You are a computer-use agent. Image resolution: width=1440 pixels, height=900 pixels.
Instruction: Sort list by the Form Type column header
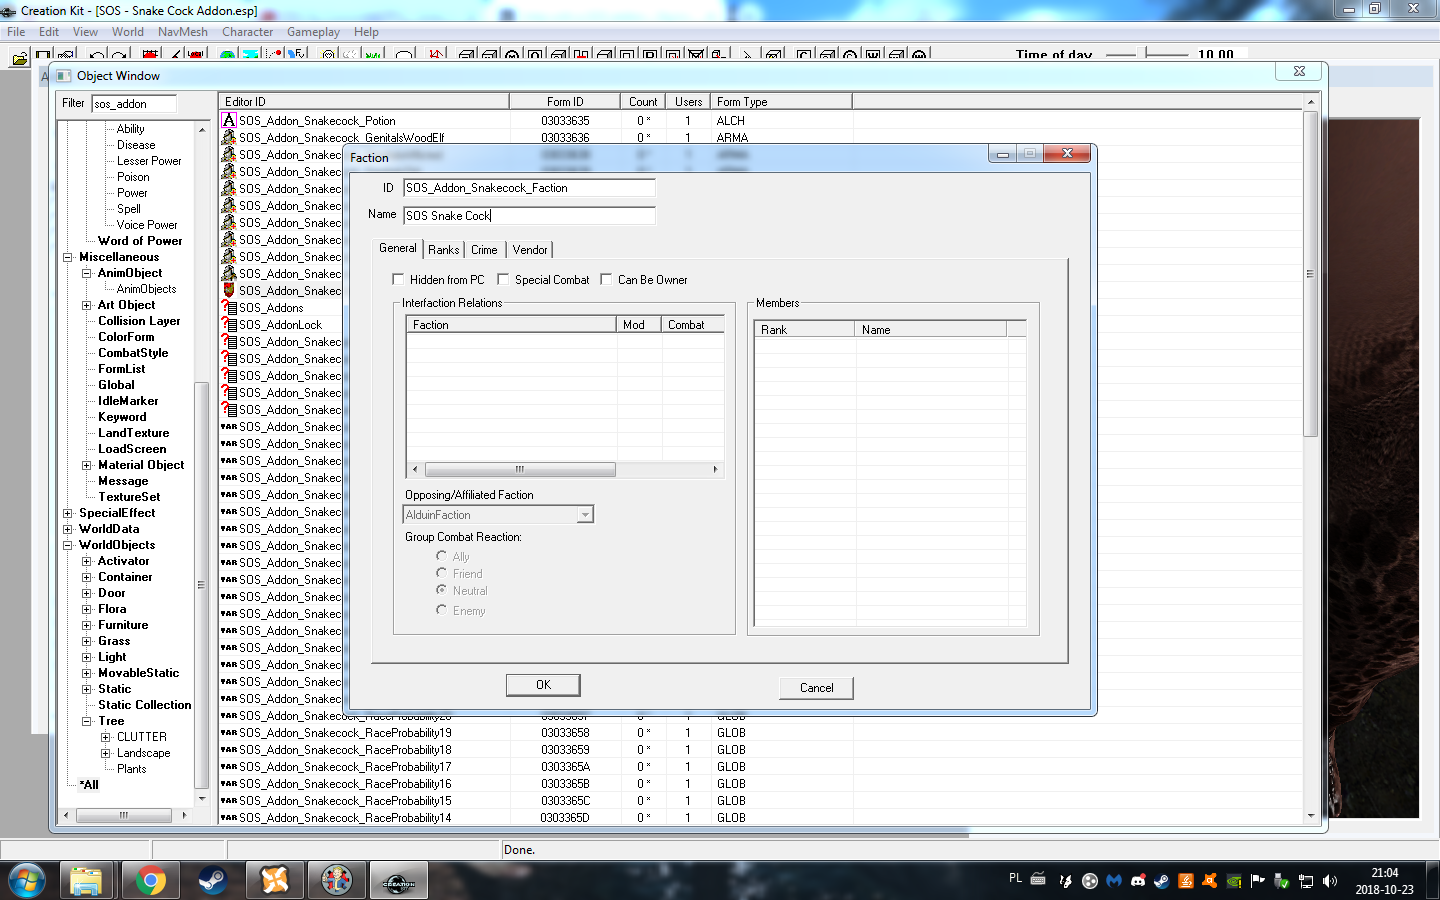[x=781, y=101]
